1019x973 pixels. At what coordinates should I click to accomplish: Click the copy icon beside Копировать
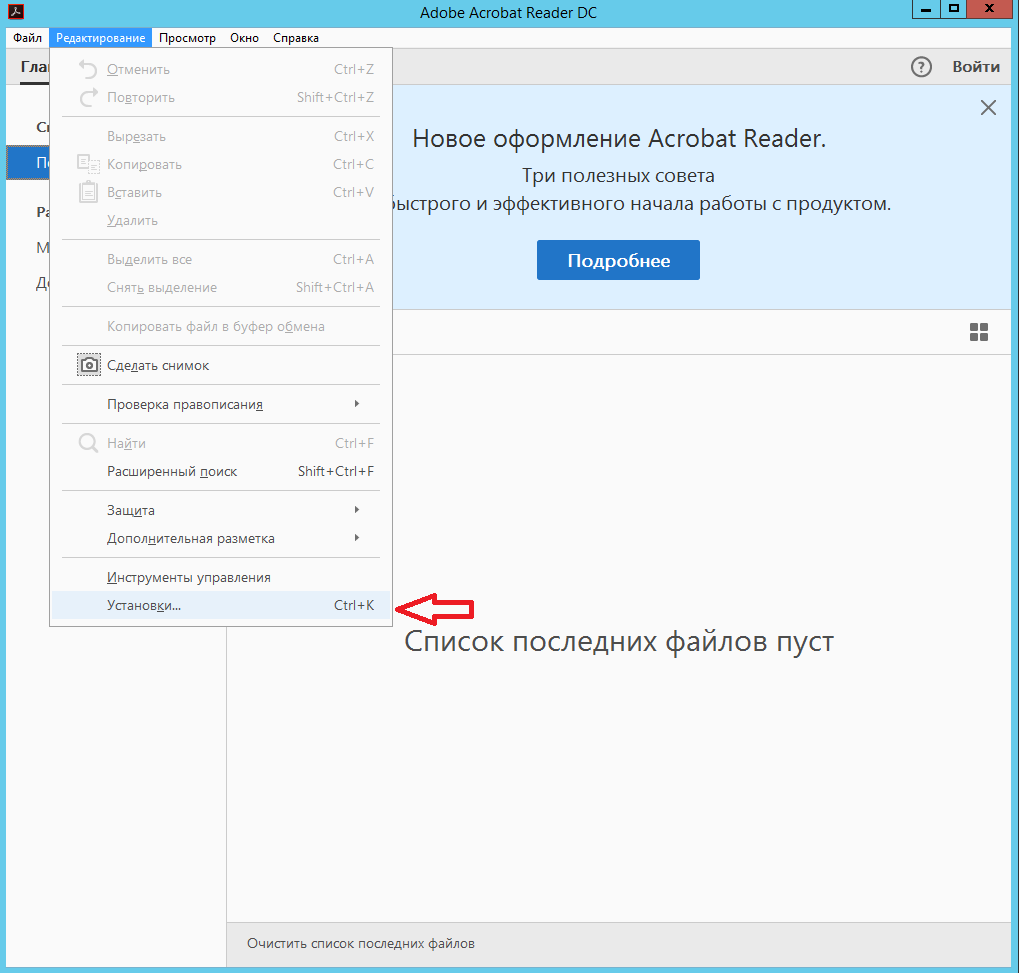coord(89,164)
